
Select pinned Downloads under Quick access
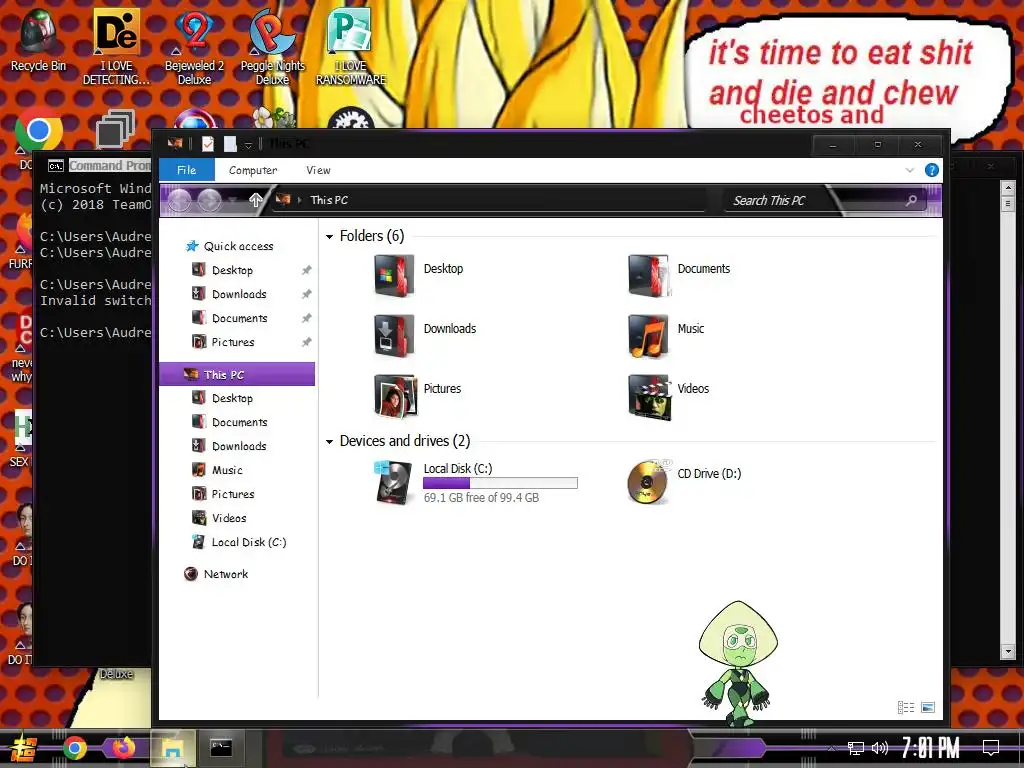point(239,295)
